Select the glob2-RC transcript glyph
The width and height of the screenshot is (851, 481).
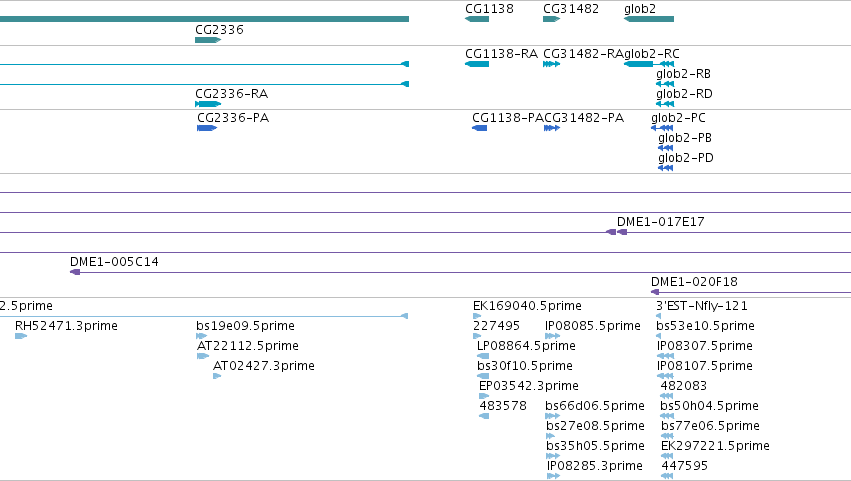point(649,64)
